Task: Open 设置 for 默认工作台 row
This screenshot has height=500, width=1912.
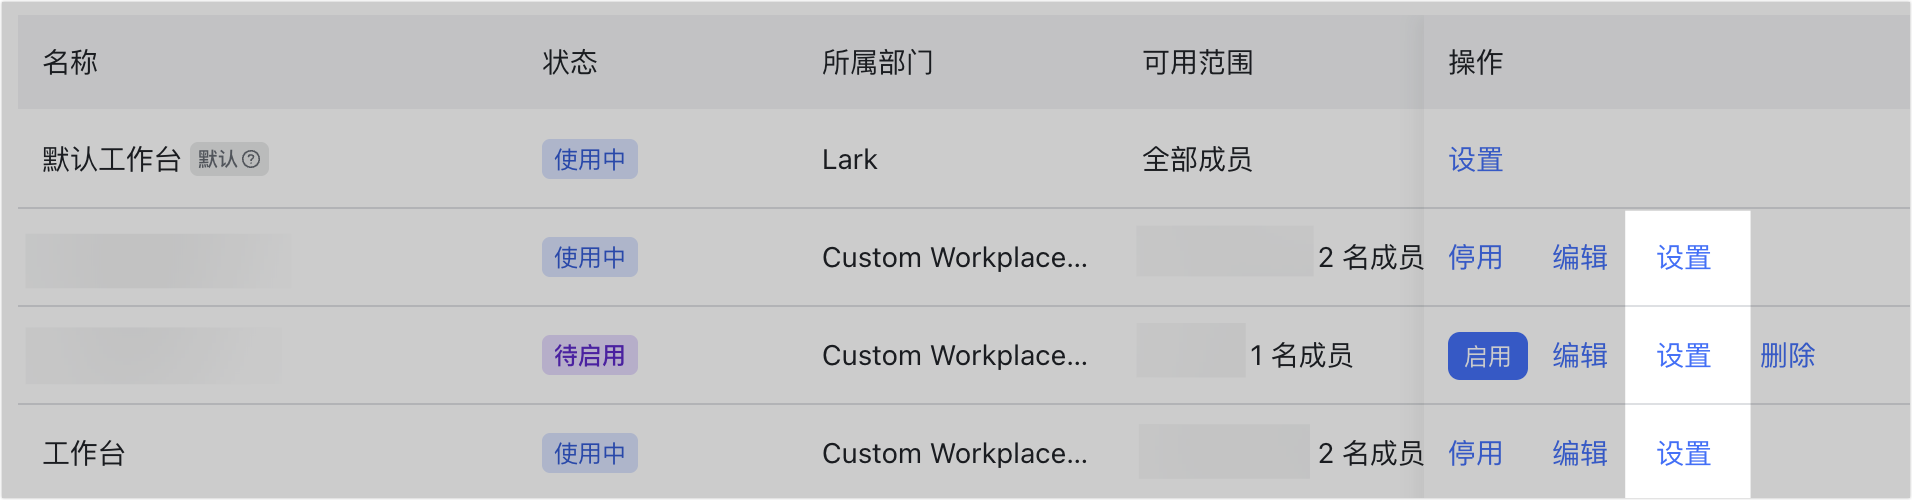Action: pos(1475,160)
